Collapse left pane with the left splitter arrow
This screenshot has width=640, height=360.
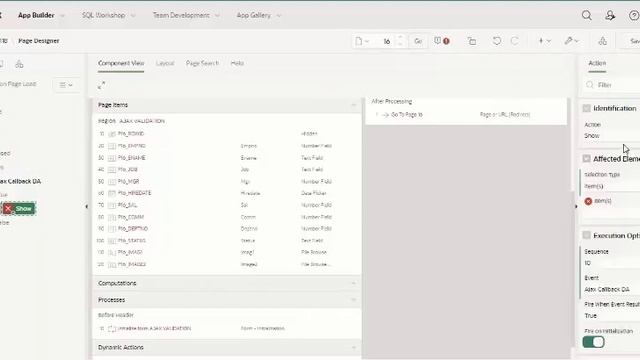[87, 207]
